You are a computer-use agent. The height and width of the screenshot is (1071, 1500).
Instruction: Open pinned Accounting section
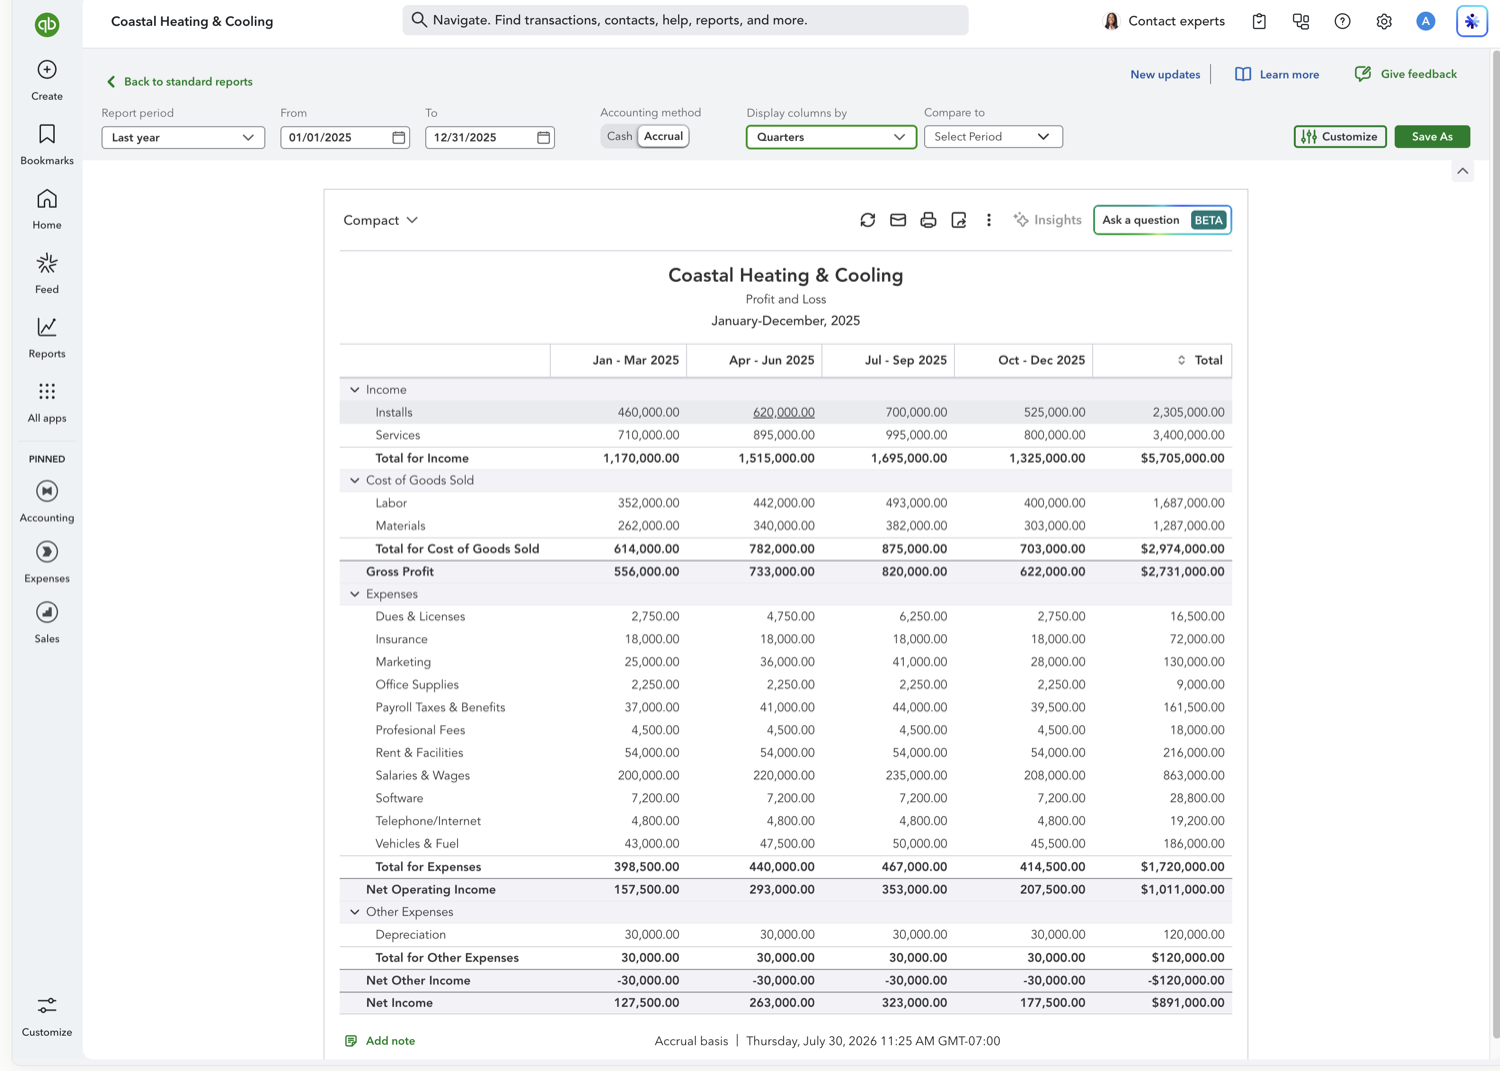[47, 501]
